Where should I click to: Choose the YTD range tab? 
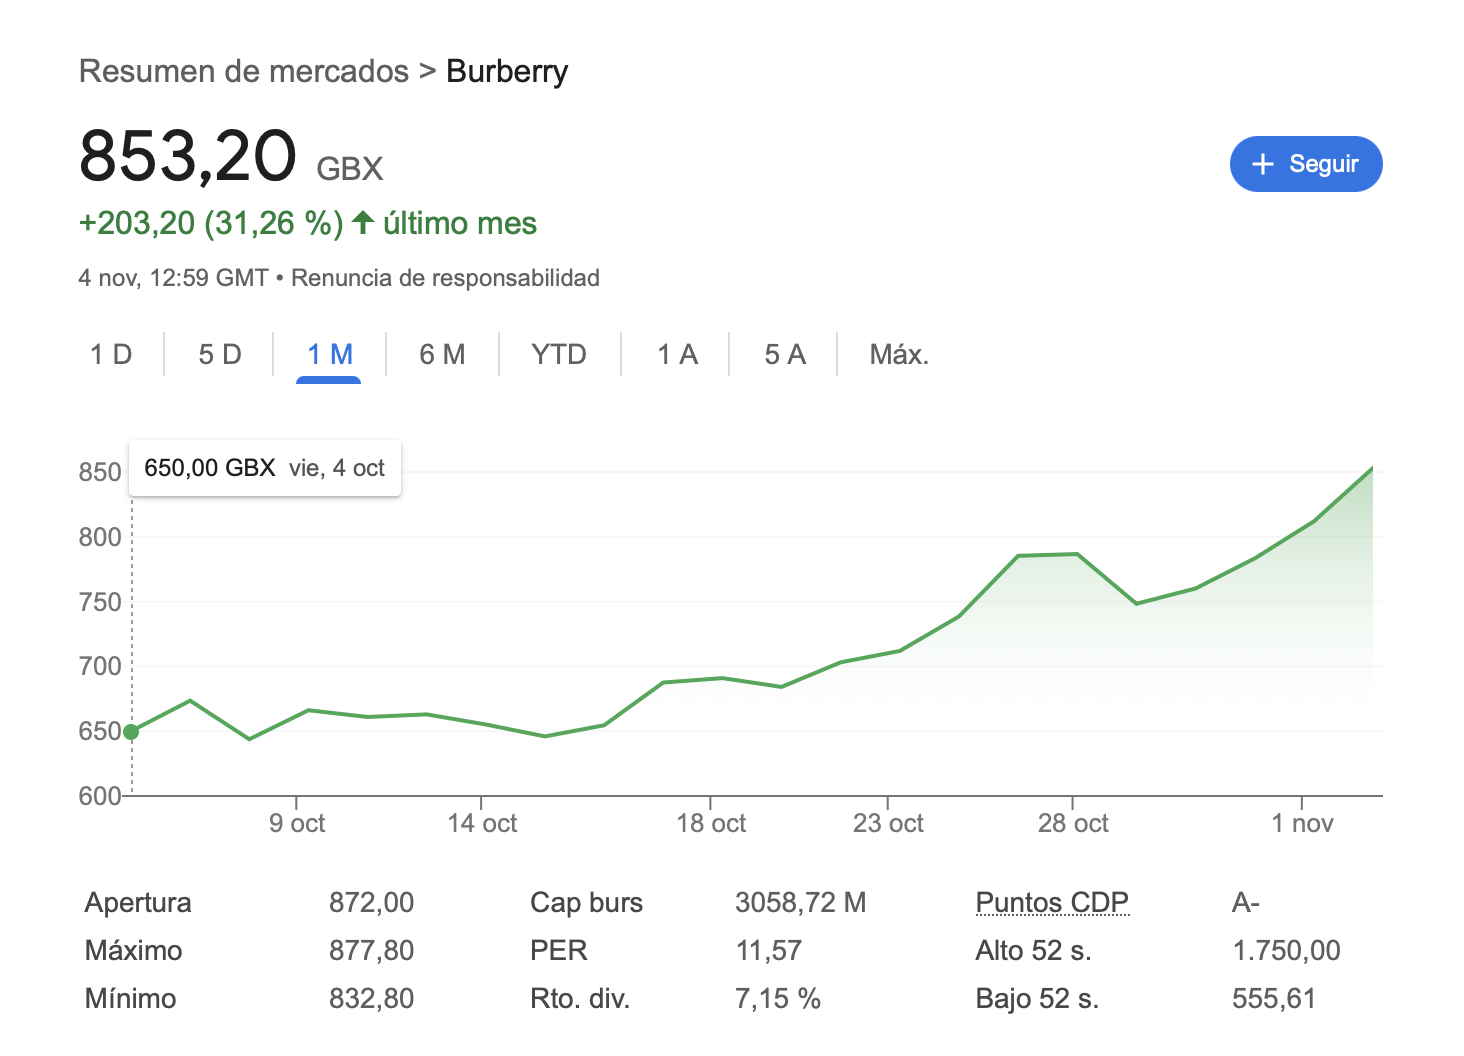[559, 354]
